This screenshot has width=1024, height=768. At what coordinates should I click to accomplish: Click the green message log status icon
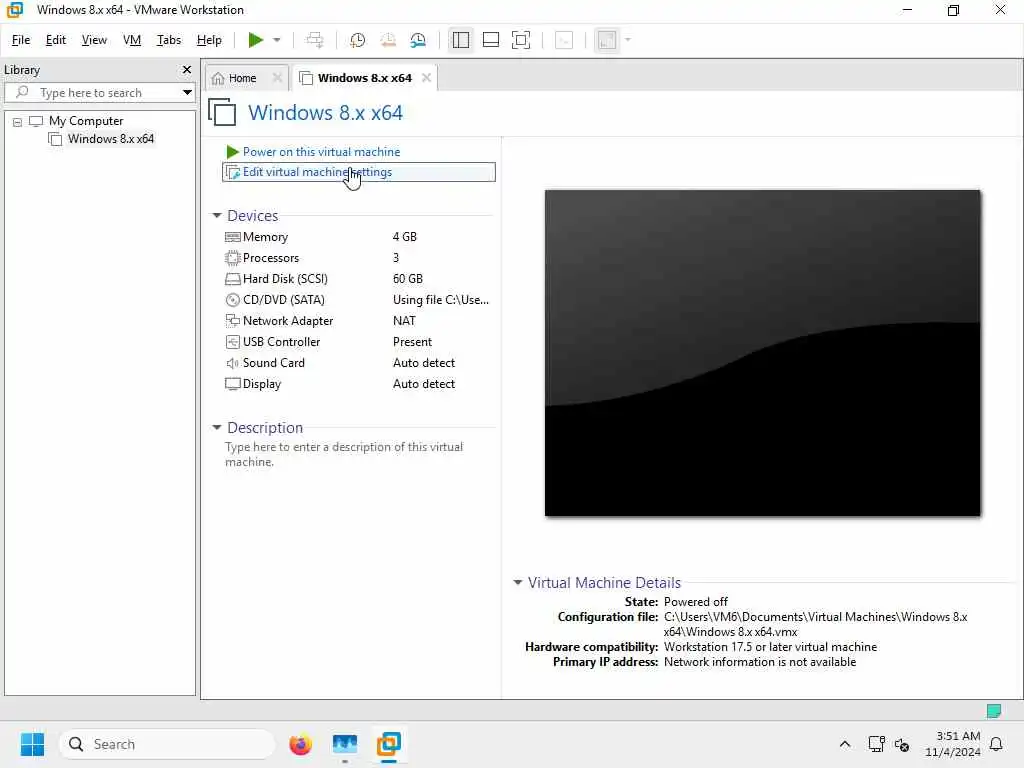(x=994, y=711)
